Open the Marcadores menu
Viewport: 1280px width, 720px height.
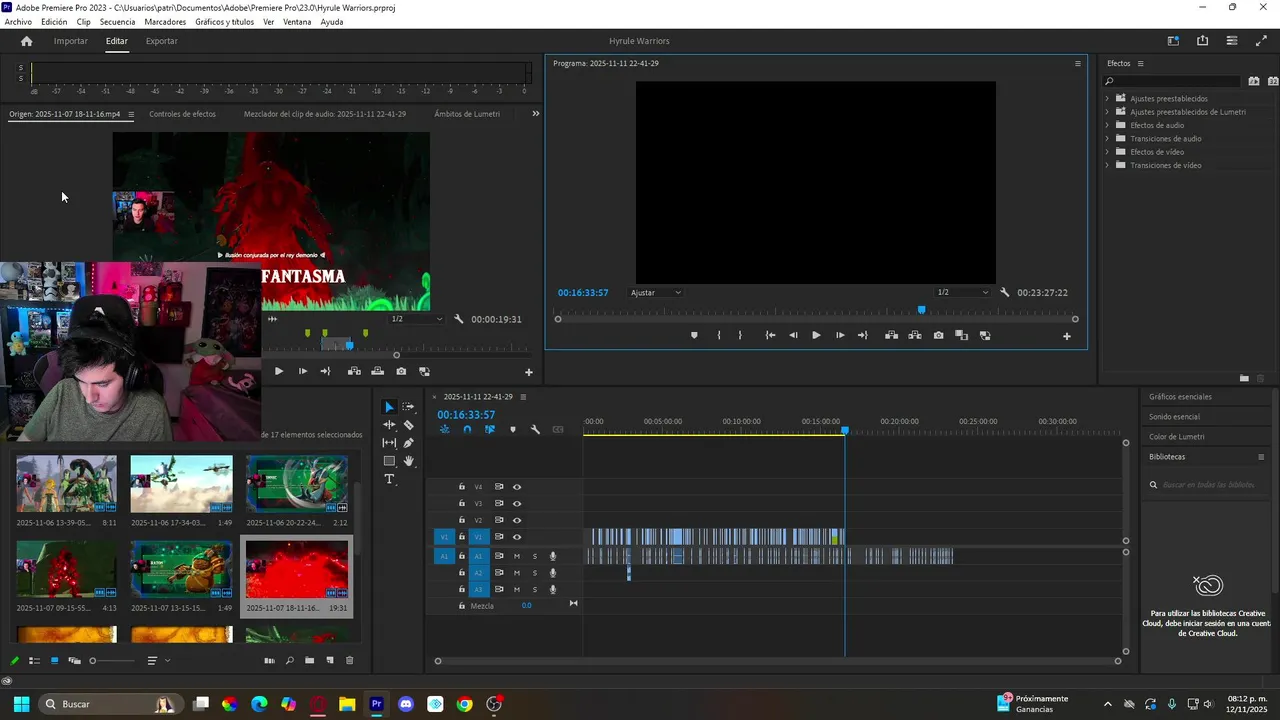165,22
